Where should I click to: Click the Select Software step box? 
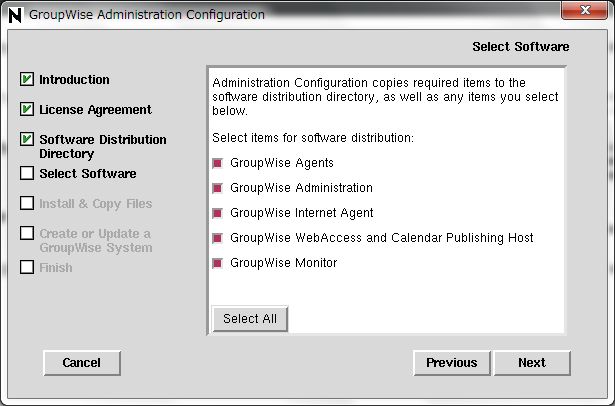[27, 173]
